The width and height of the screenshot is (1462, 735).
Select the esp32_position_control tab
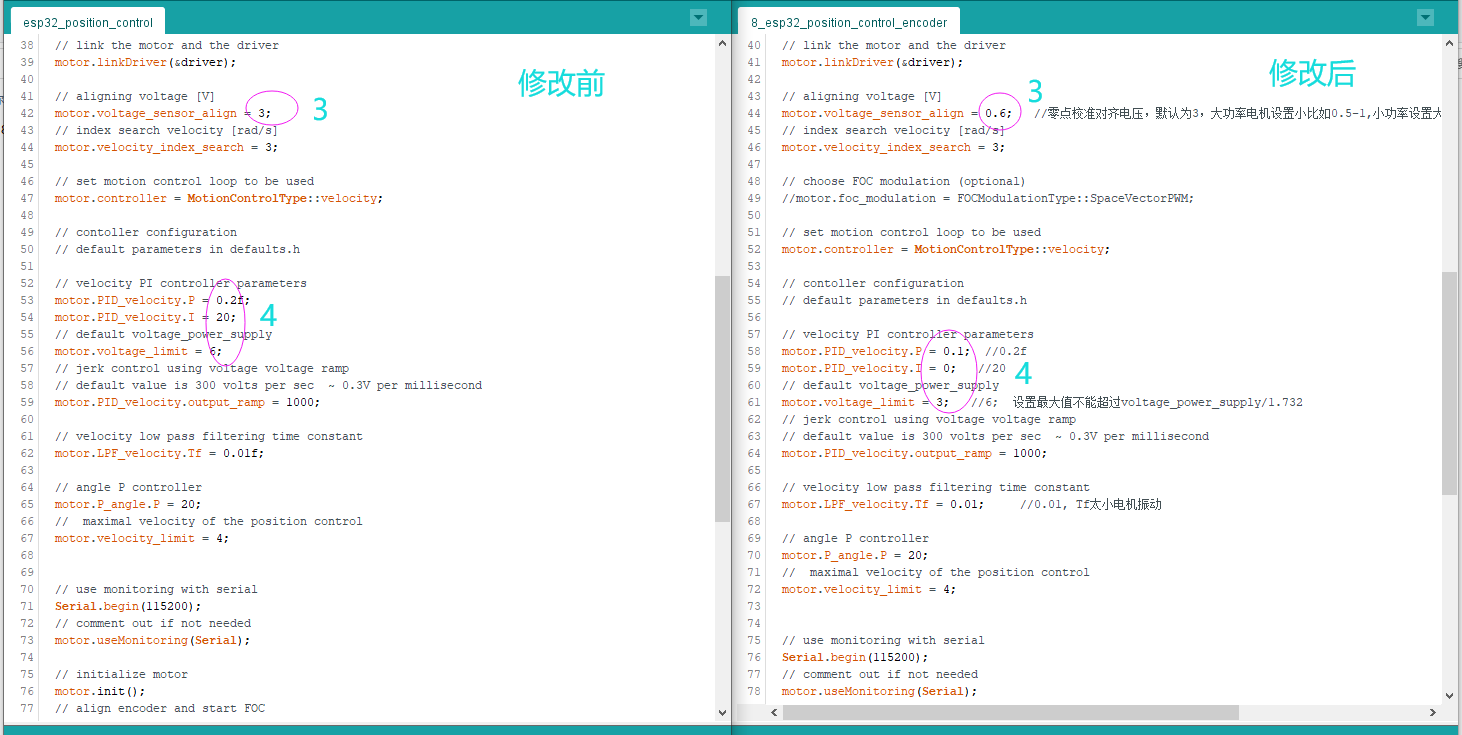(x=88, y=20)
